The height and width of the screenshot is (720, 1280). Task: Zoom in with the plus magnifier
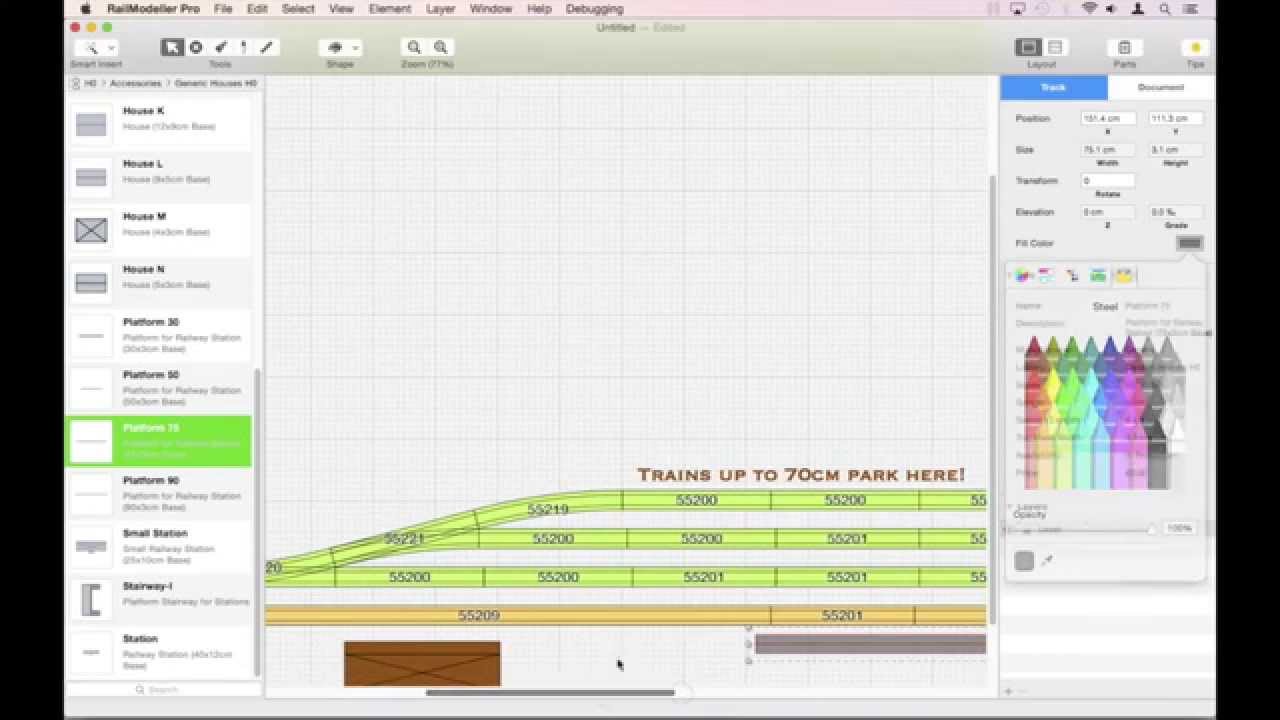pyautogui.click(x=440, y=47)
